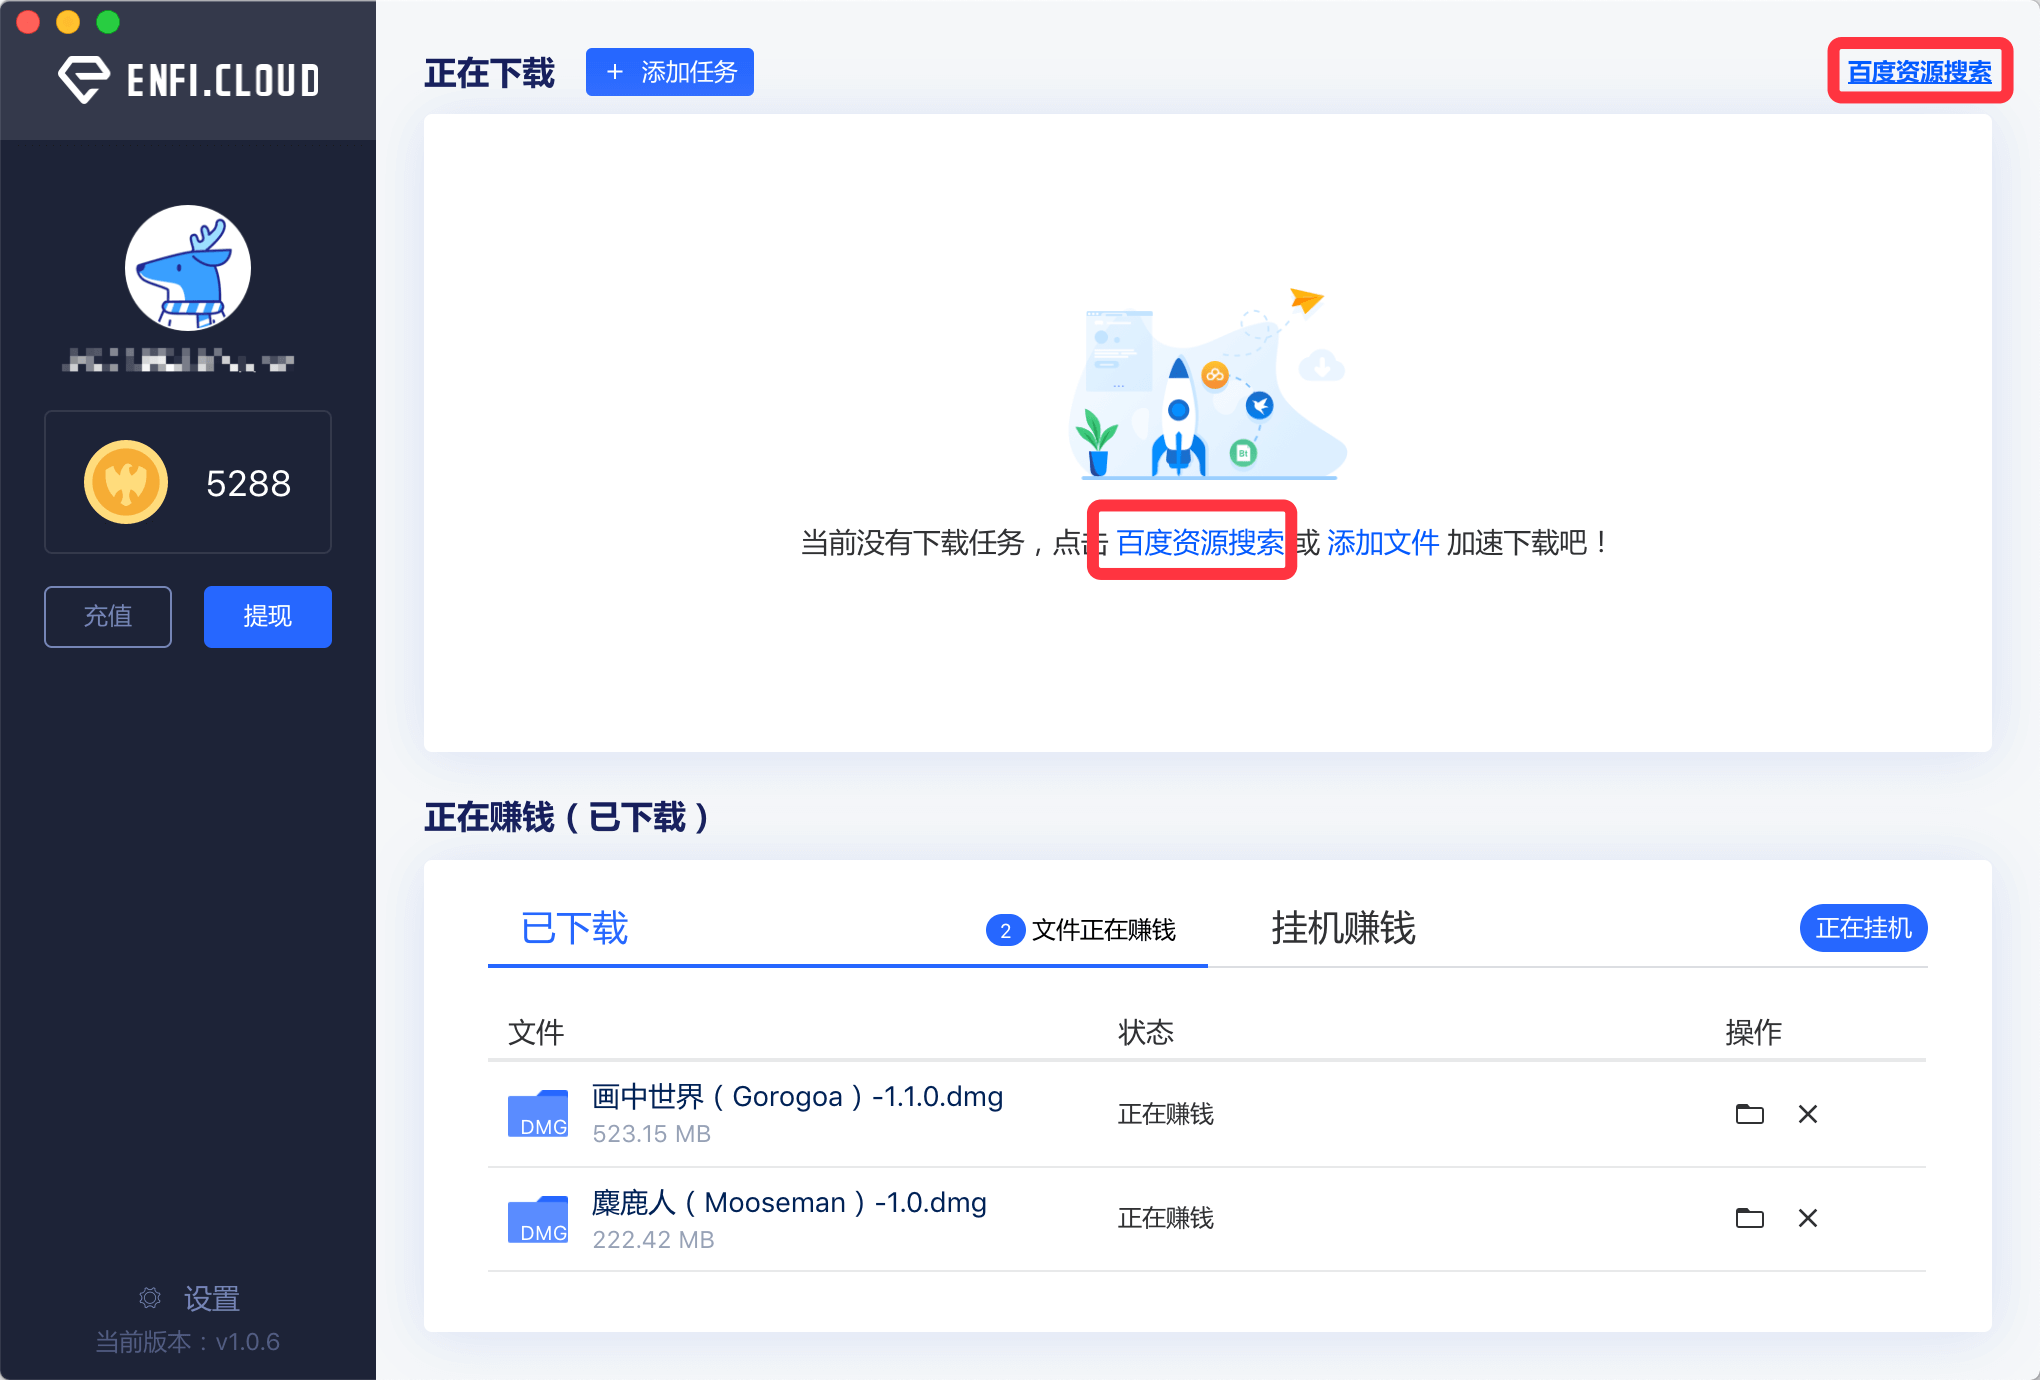Click the 523.15 MB file size
The height and width of the screenshot is (1380, 2040).
click(x=652, y=1134)
